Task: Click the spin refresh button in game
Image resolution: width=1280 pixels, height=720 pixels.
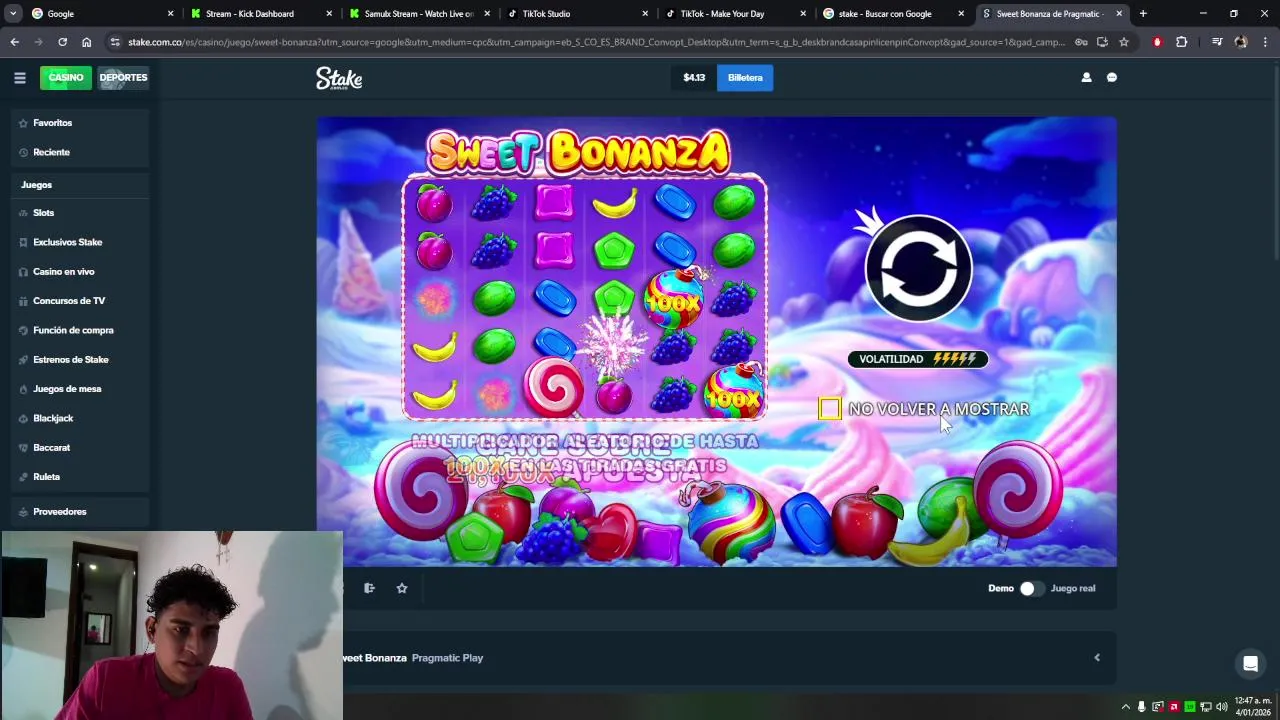Action: click(918, 268)
